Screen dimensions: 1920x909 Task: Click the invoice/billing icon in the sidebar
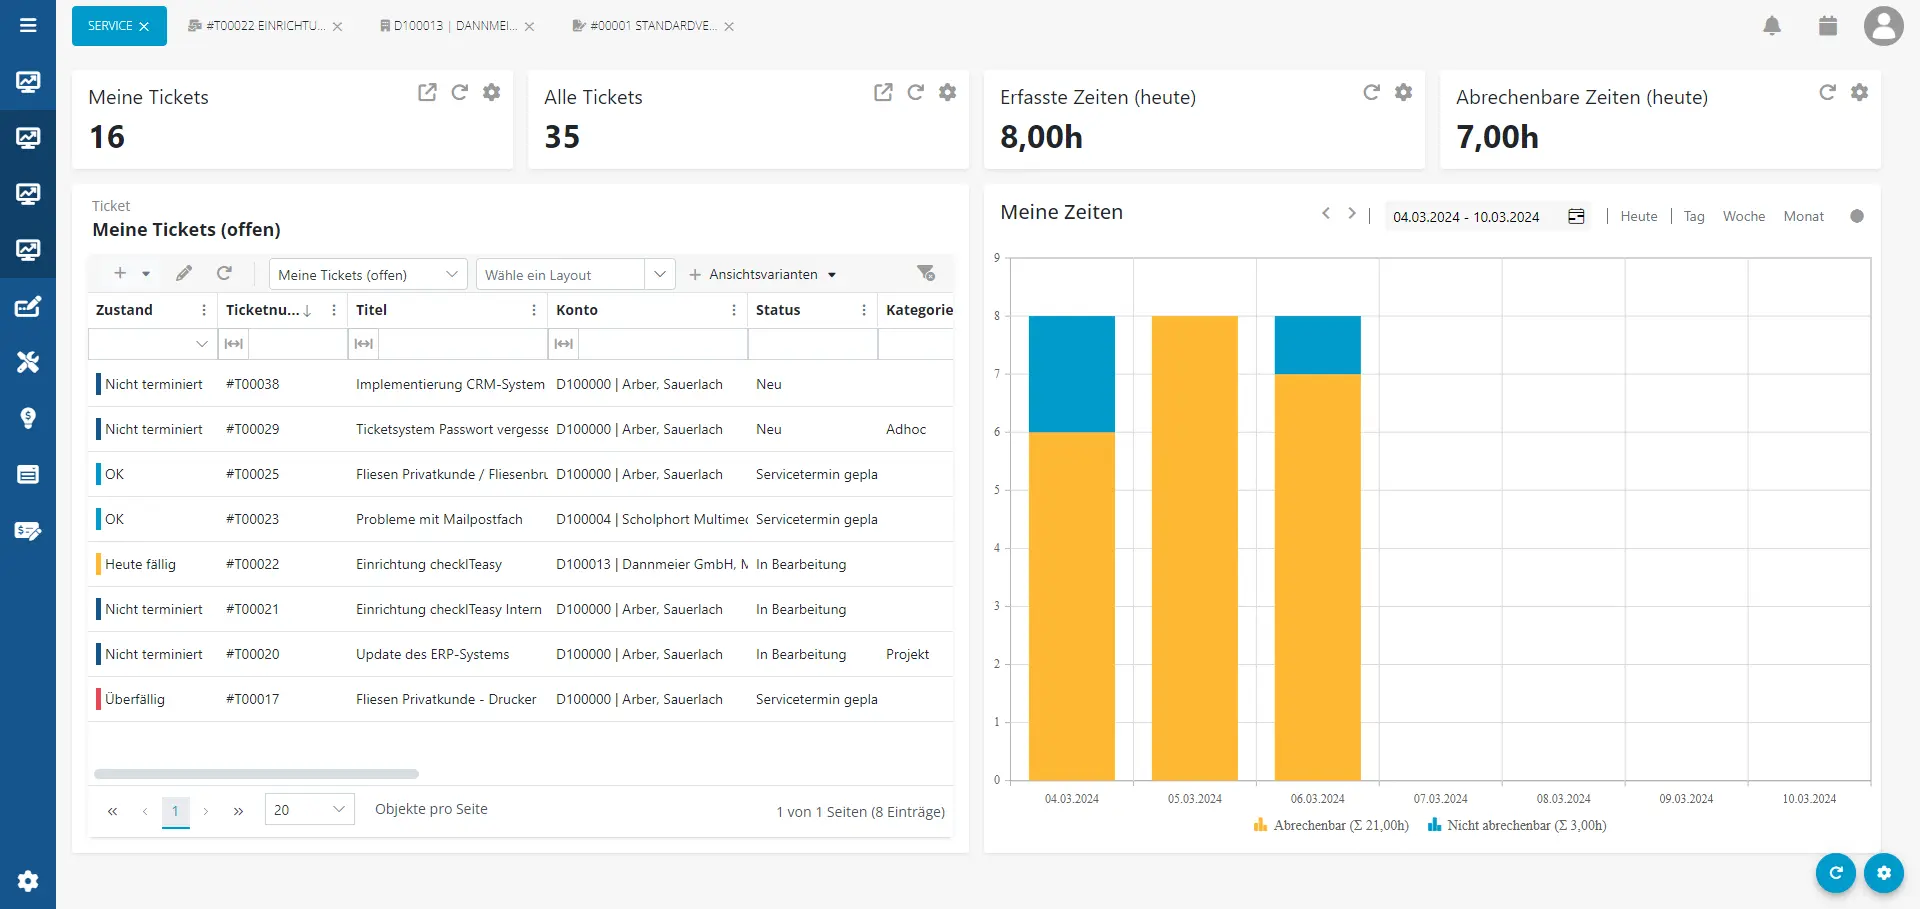tap(28, 531)
